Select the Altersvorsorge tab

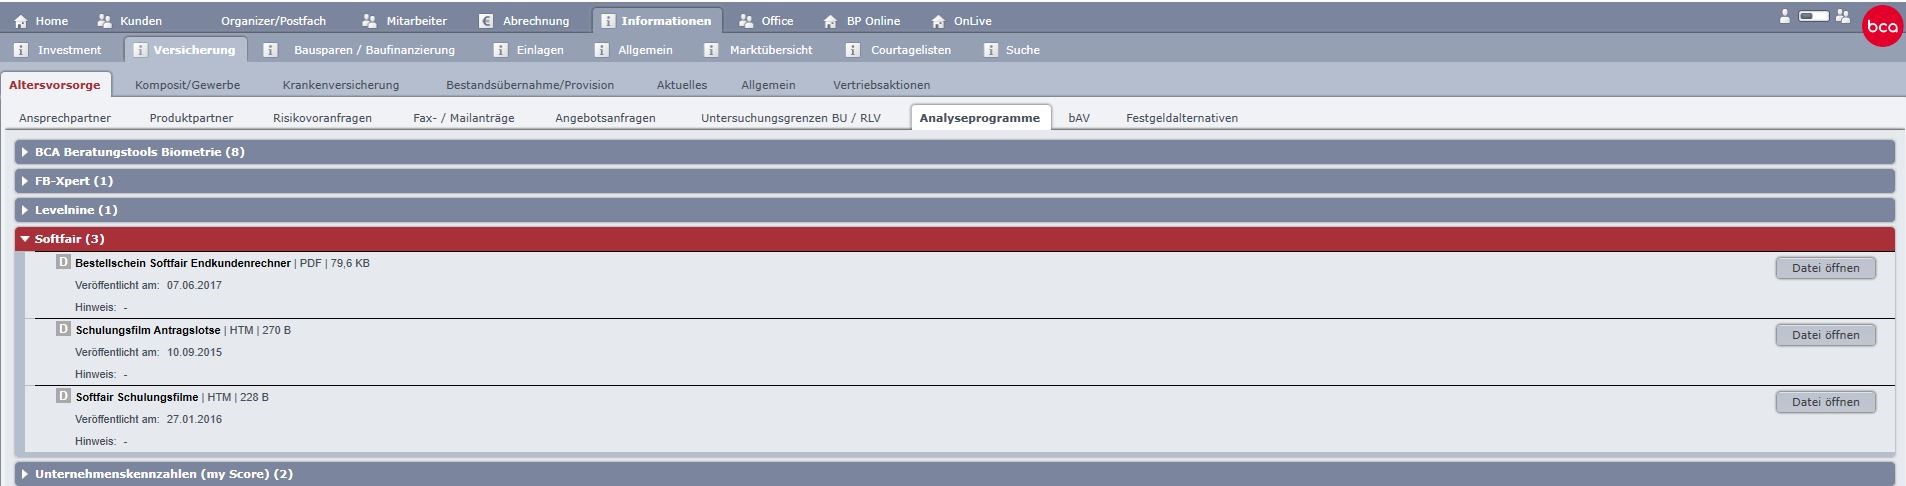pyautogui.click(x=55, y=85)
